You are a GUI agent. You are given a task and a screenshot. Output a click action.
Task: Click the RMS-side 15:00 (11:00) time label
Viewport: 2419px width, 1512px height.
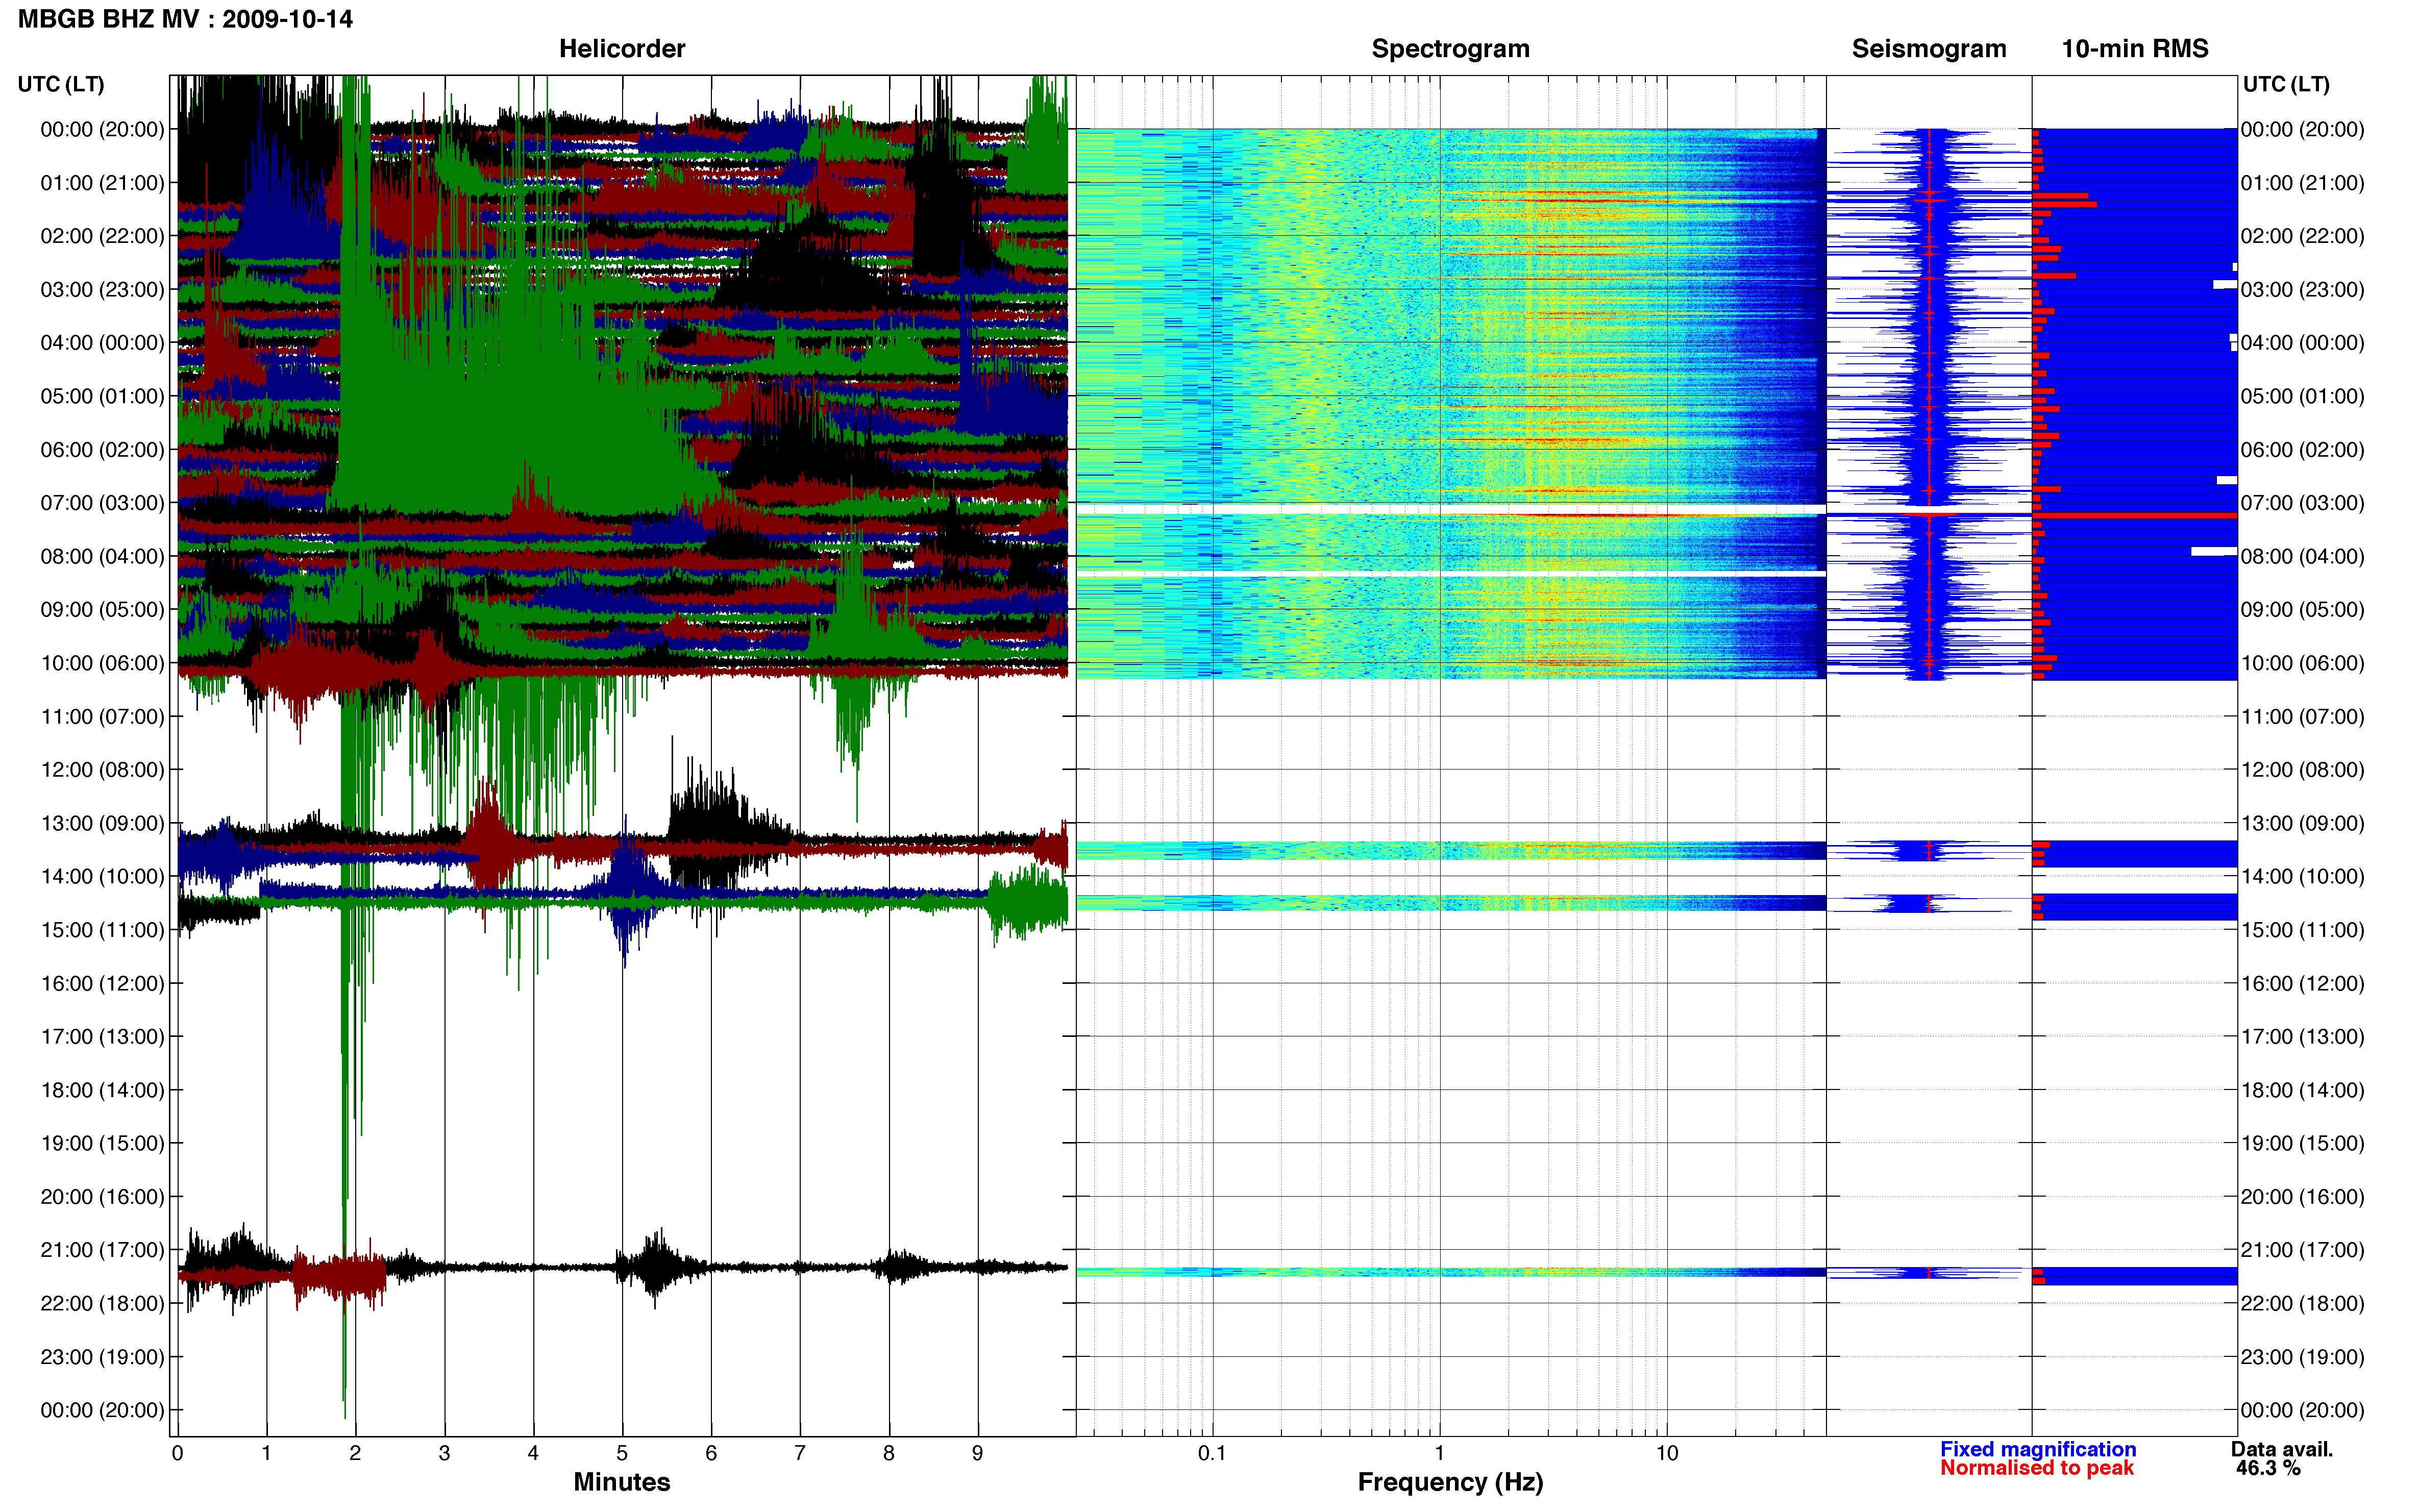[x=2303, y=930]
